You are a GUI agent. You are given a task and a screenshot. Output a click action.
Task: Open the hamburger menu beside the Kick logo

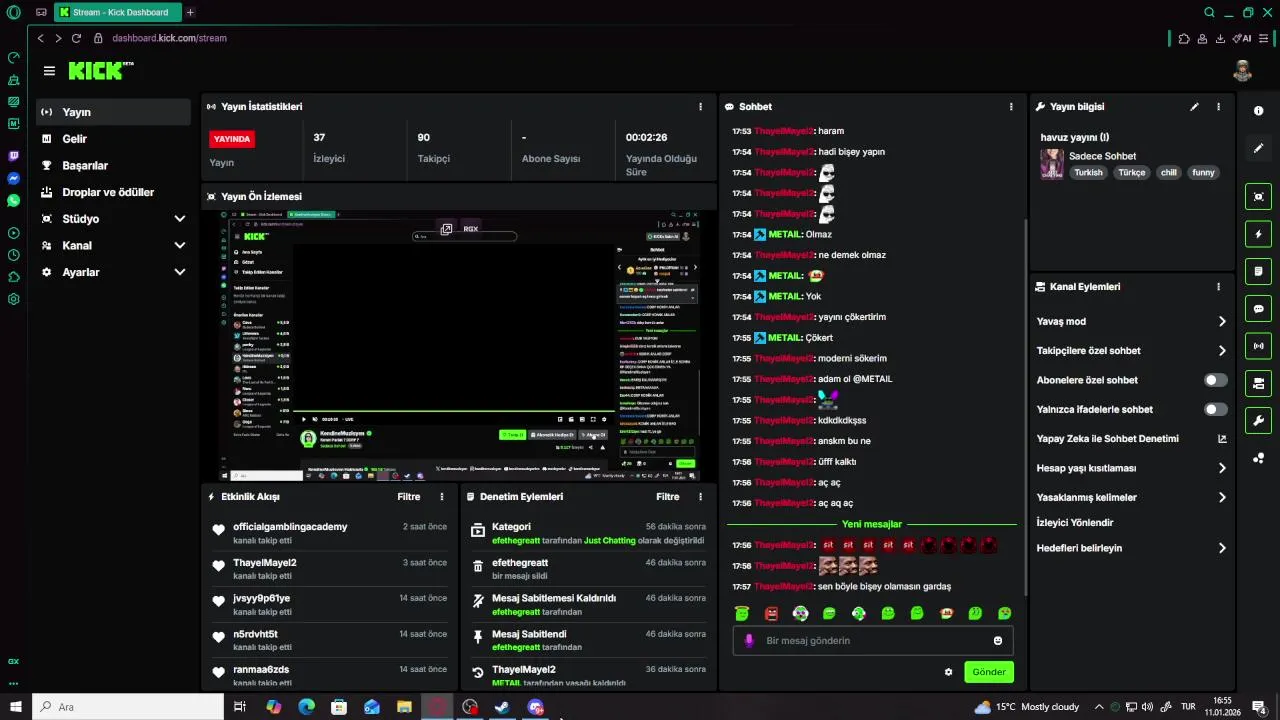point(49,71)
